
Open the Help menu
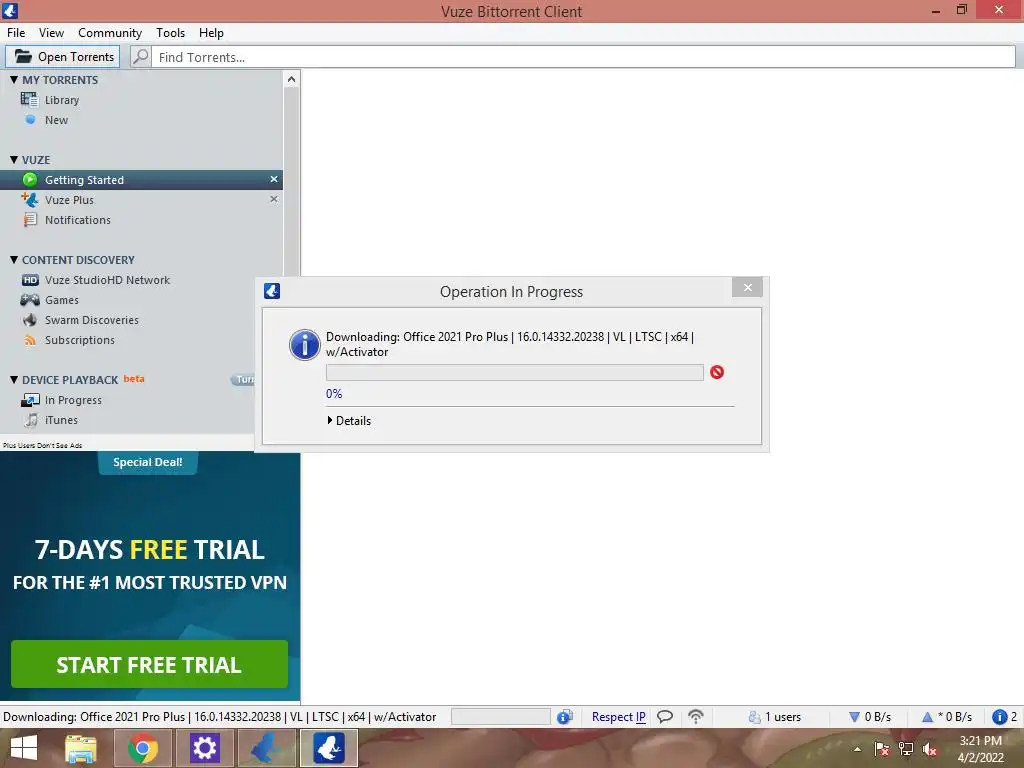tap(211, 33)
